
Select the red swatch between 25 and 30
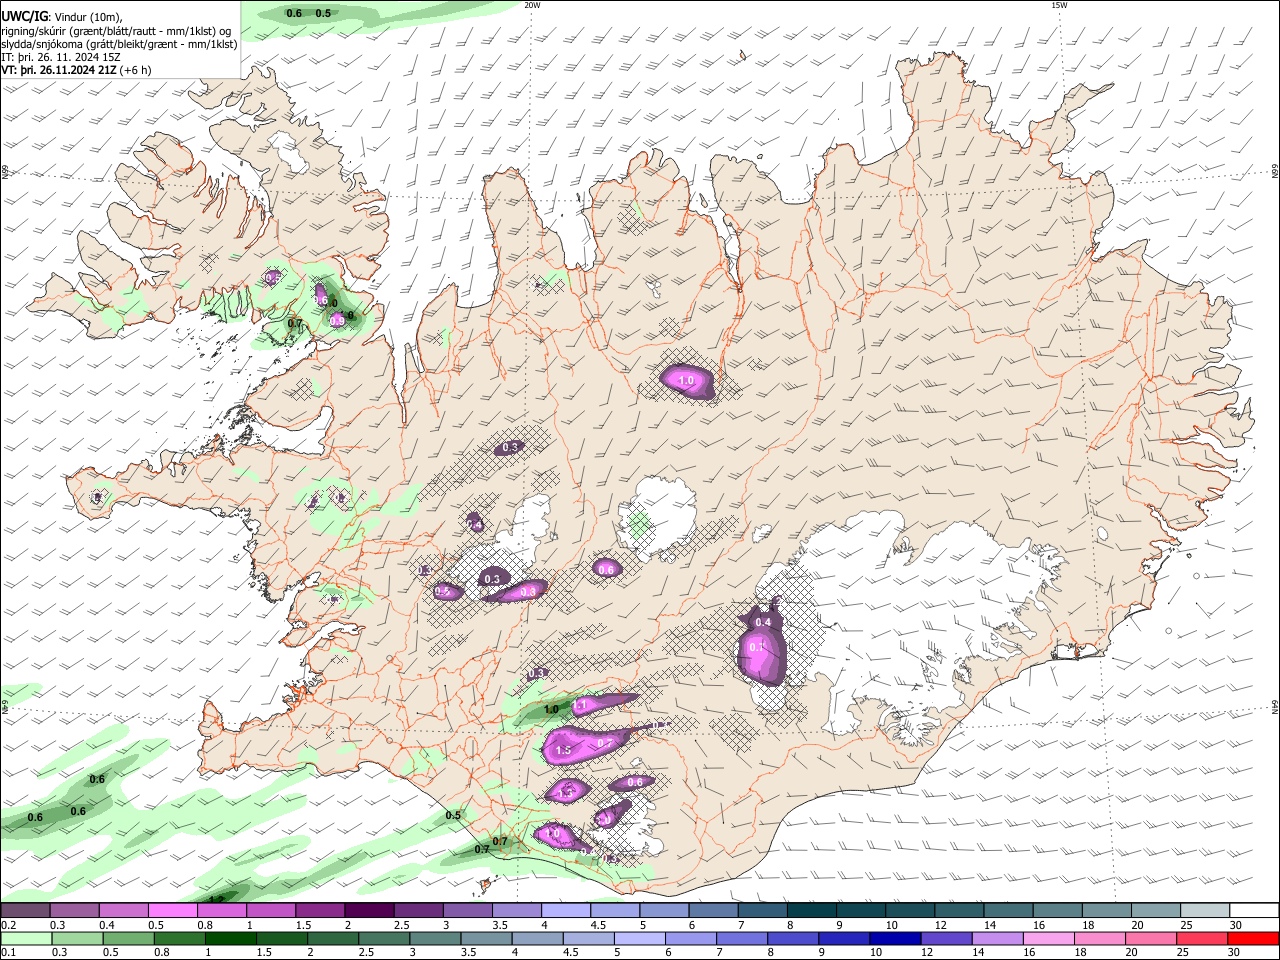(x=1202, y=938)
